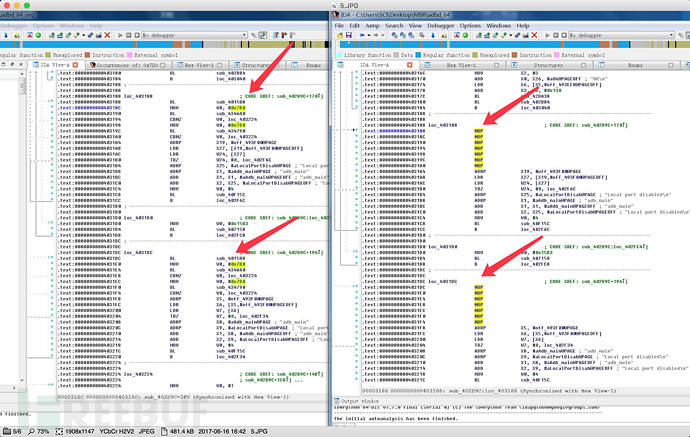
Task: Click the red X icon in right IDA toolbar
Action: 534,35
